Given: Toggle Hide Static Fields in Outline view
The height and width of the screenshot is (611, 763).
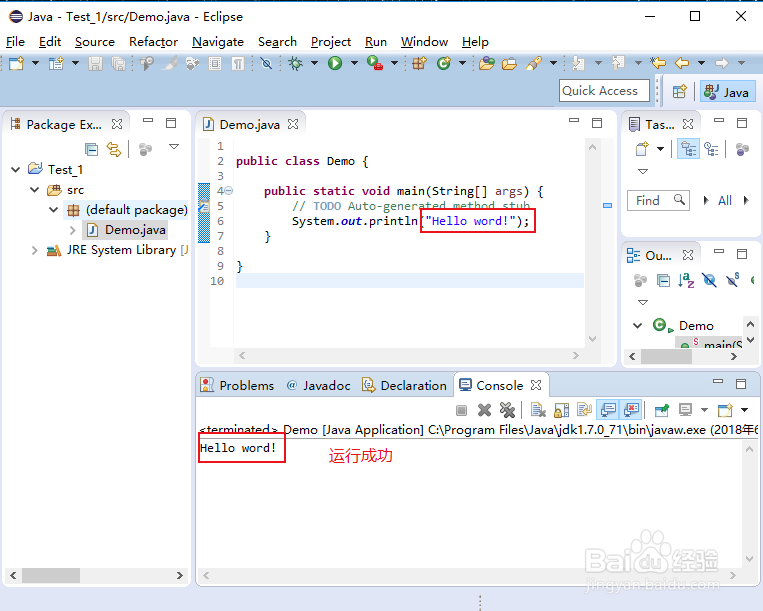Looking at the screenshot, I should point(733,280).
